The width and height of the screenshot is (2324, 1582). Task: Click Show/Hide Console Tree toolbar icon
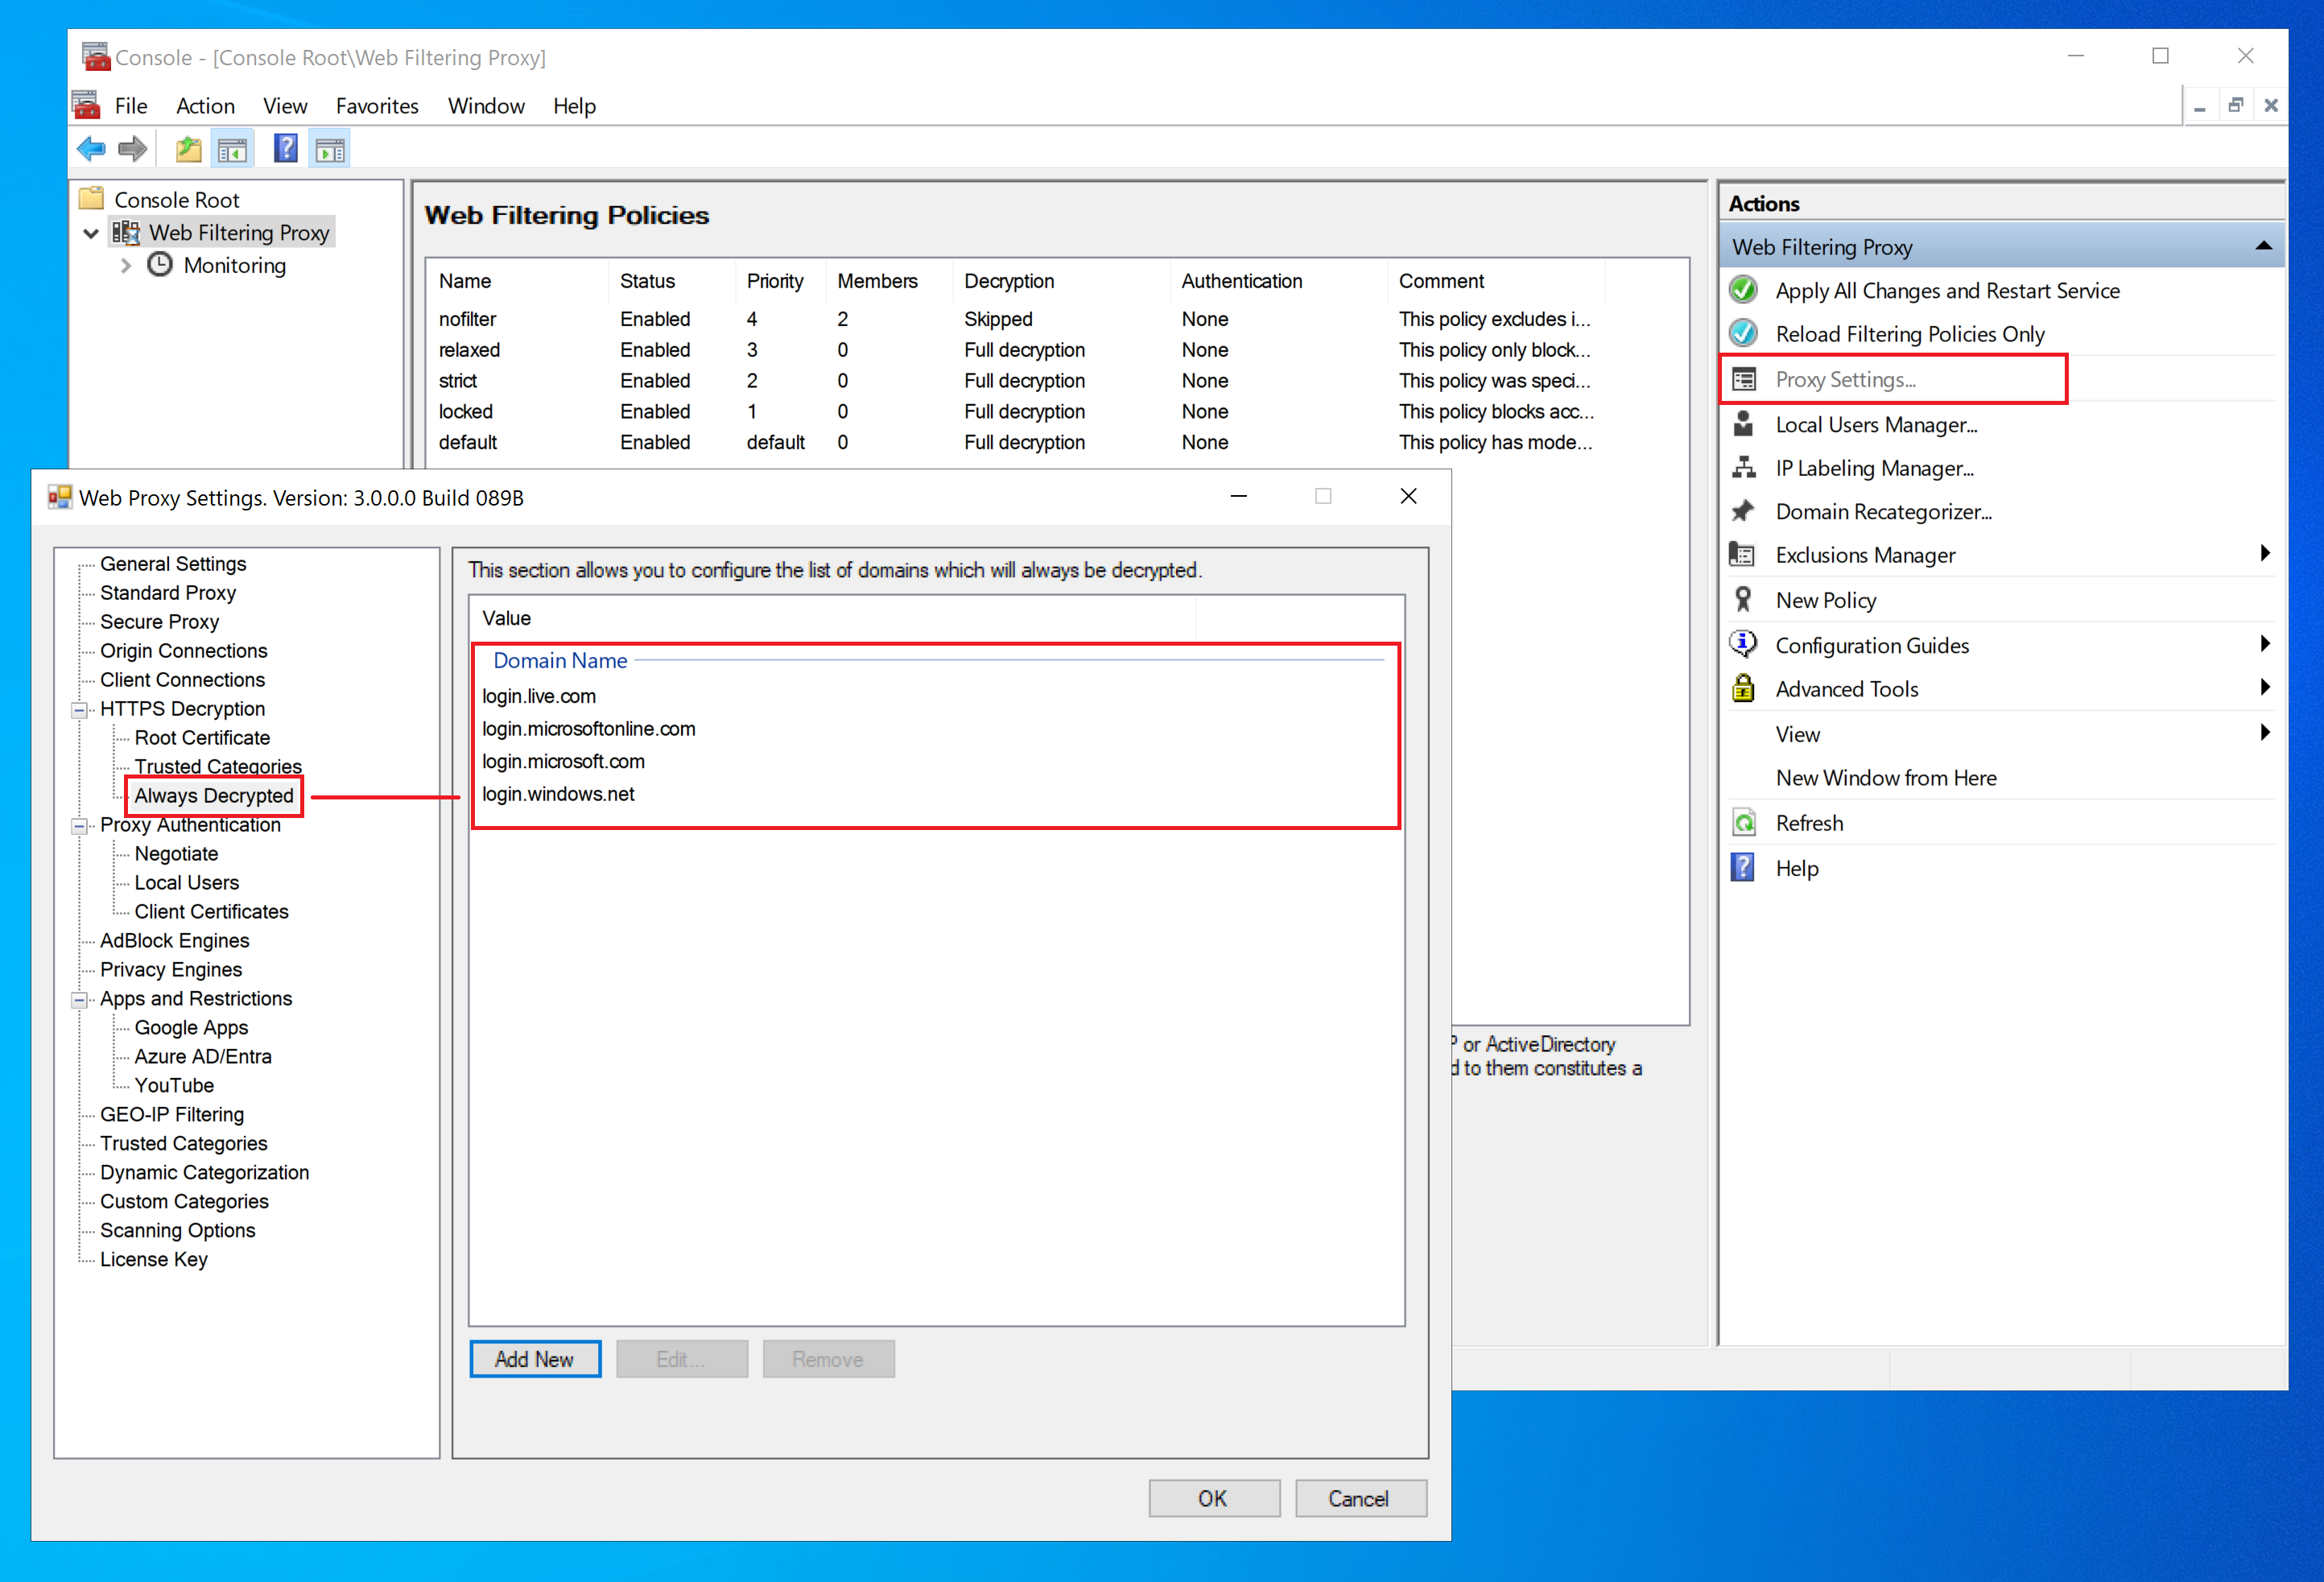[x=232, y=150]
